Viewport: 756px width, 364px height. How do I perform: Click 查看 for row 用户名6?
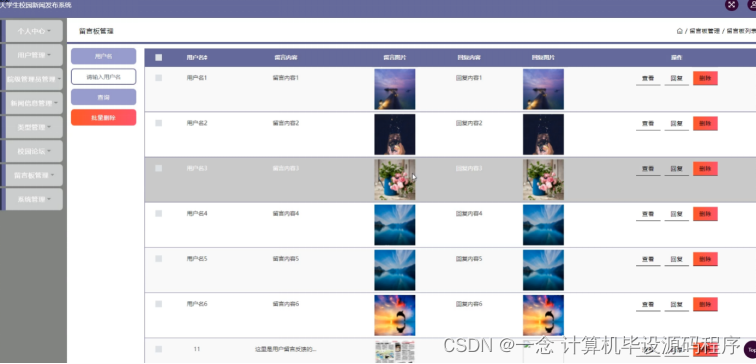point(648,305)
